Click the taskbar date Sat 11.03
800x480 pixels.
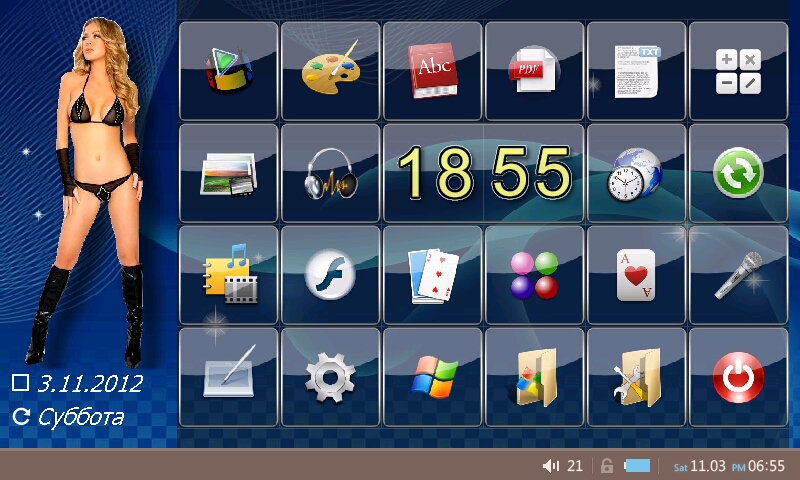(x=699, y=466)
